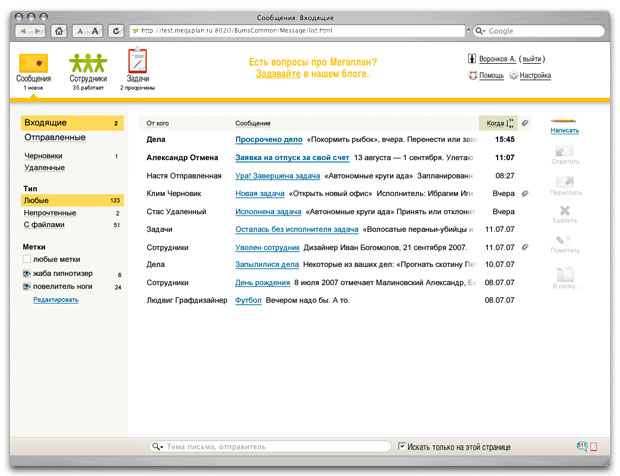Click the В папку folder icon
Image resolution: width=620 pixels, height=476 pixels.
click(x=564, y=274)
